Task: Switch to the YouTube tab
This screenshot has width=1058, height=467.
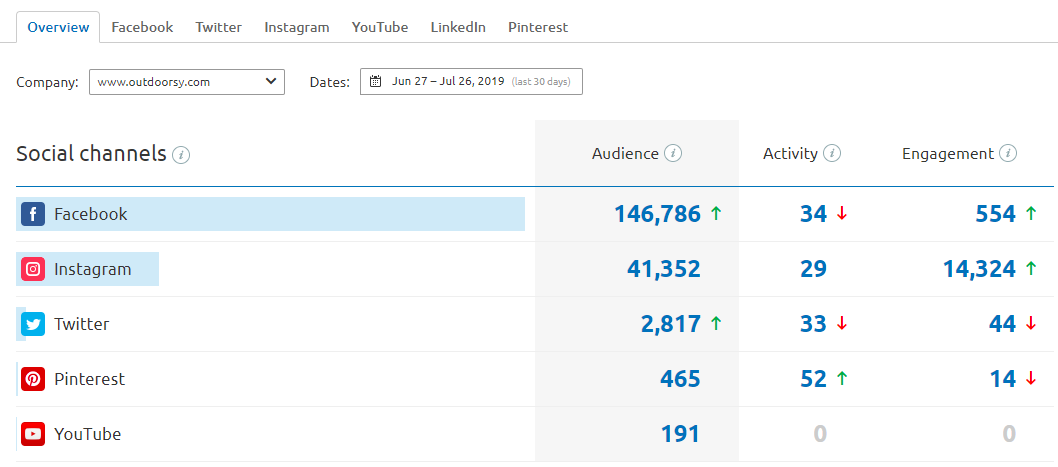Action: click(x=380, y=28)
